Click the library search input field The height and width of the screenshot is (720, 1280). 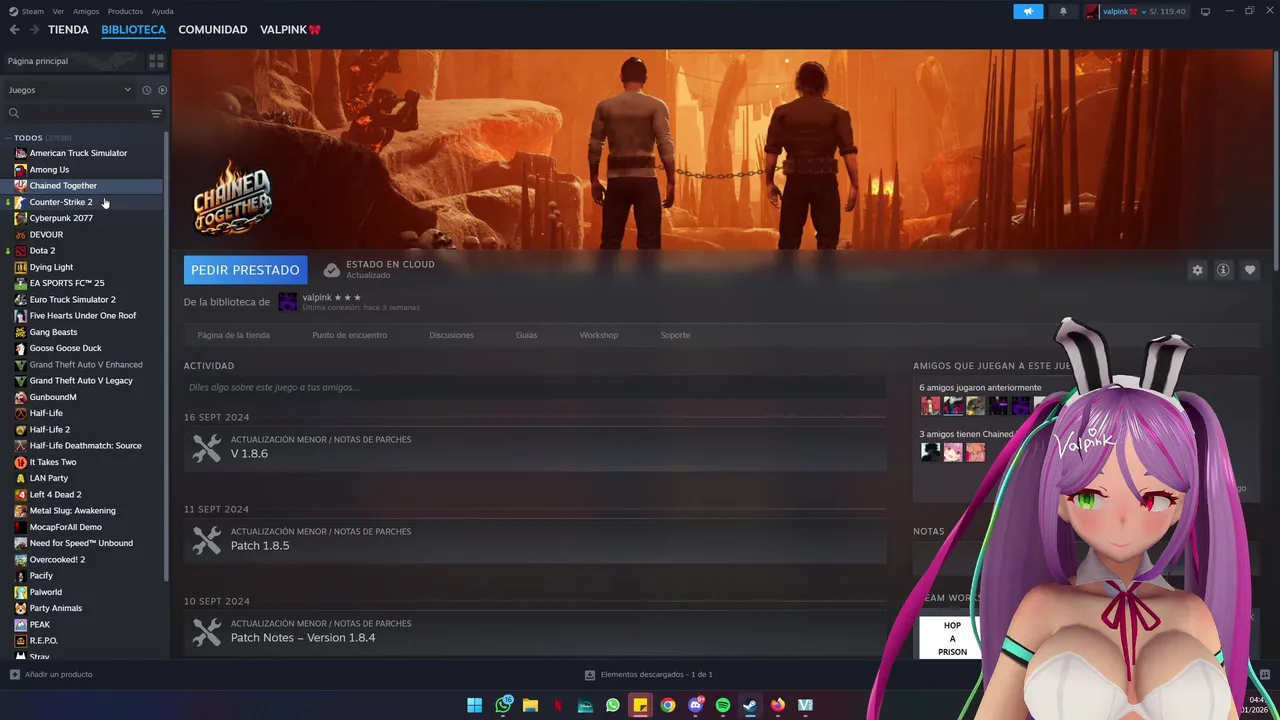[x=85, y=113]
